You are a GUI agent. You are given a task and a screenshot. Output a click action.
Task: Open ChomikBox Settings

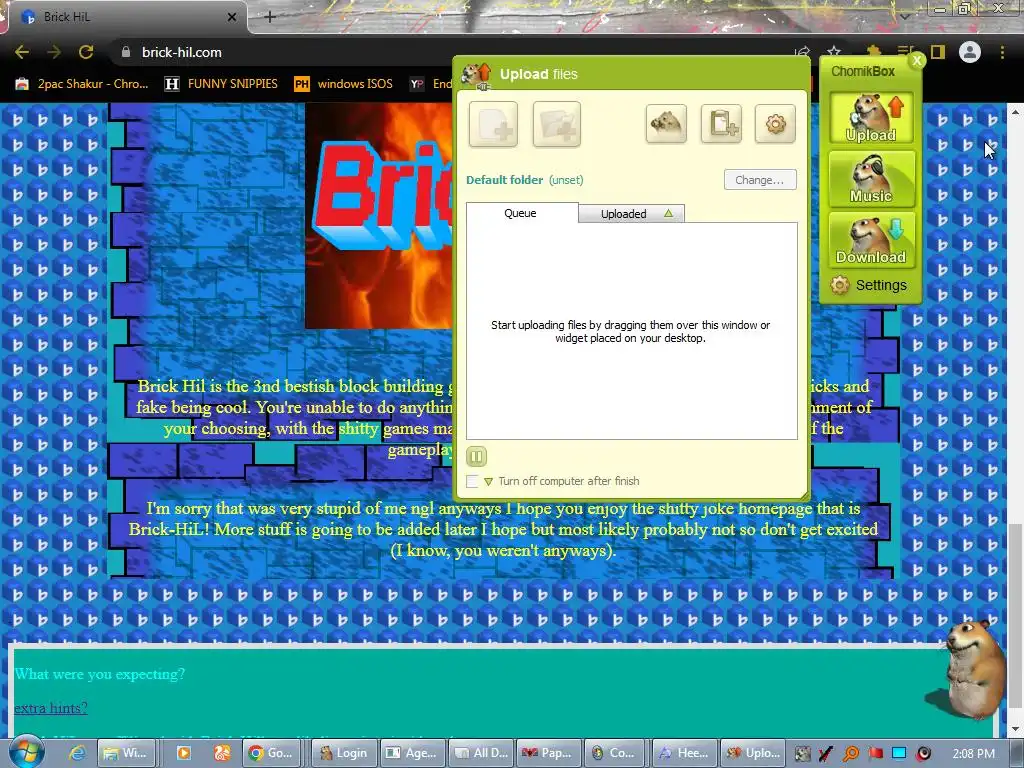click(869, 285)
